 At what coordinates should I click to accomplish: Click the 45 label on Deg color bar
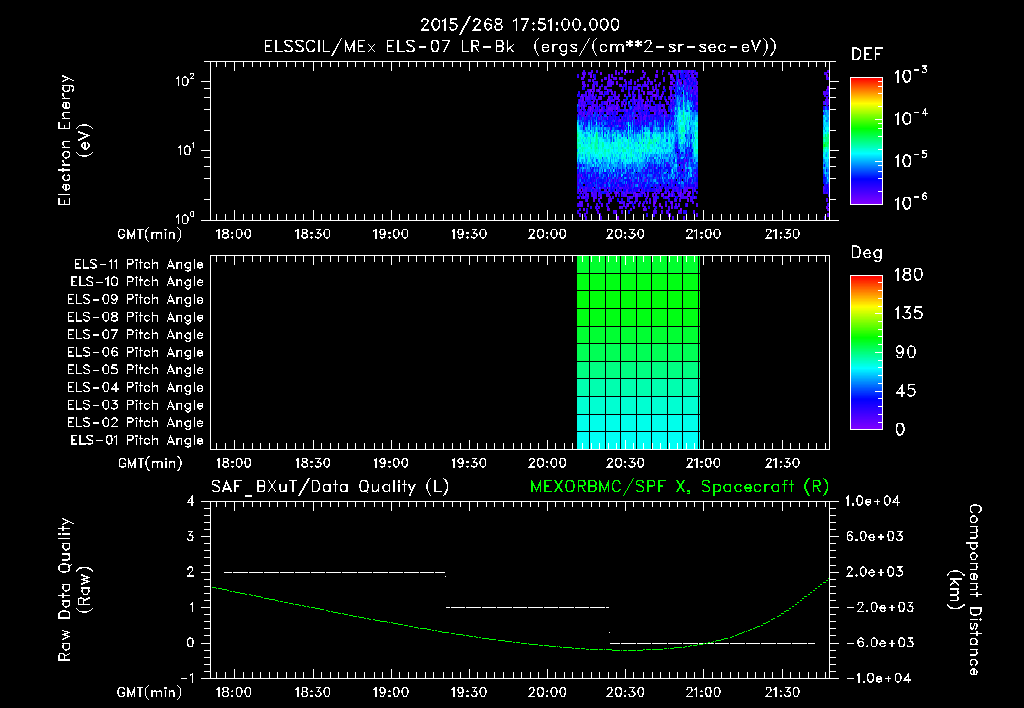coord(906,391)
